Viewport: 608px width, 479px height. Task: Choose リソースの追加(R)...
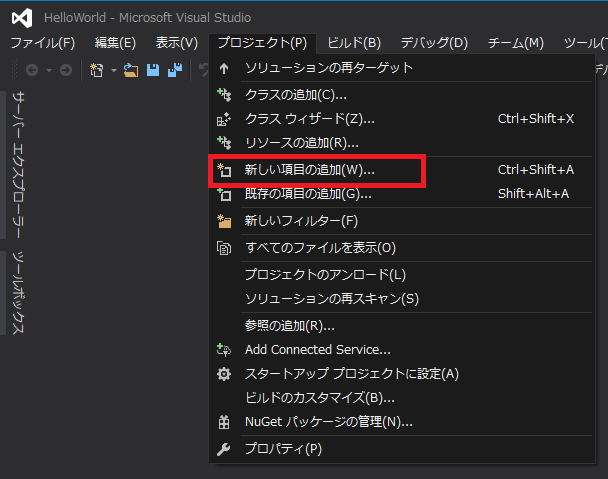pos(402,143)
